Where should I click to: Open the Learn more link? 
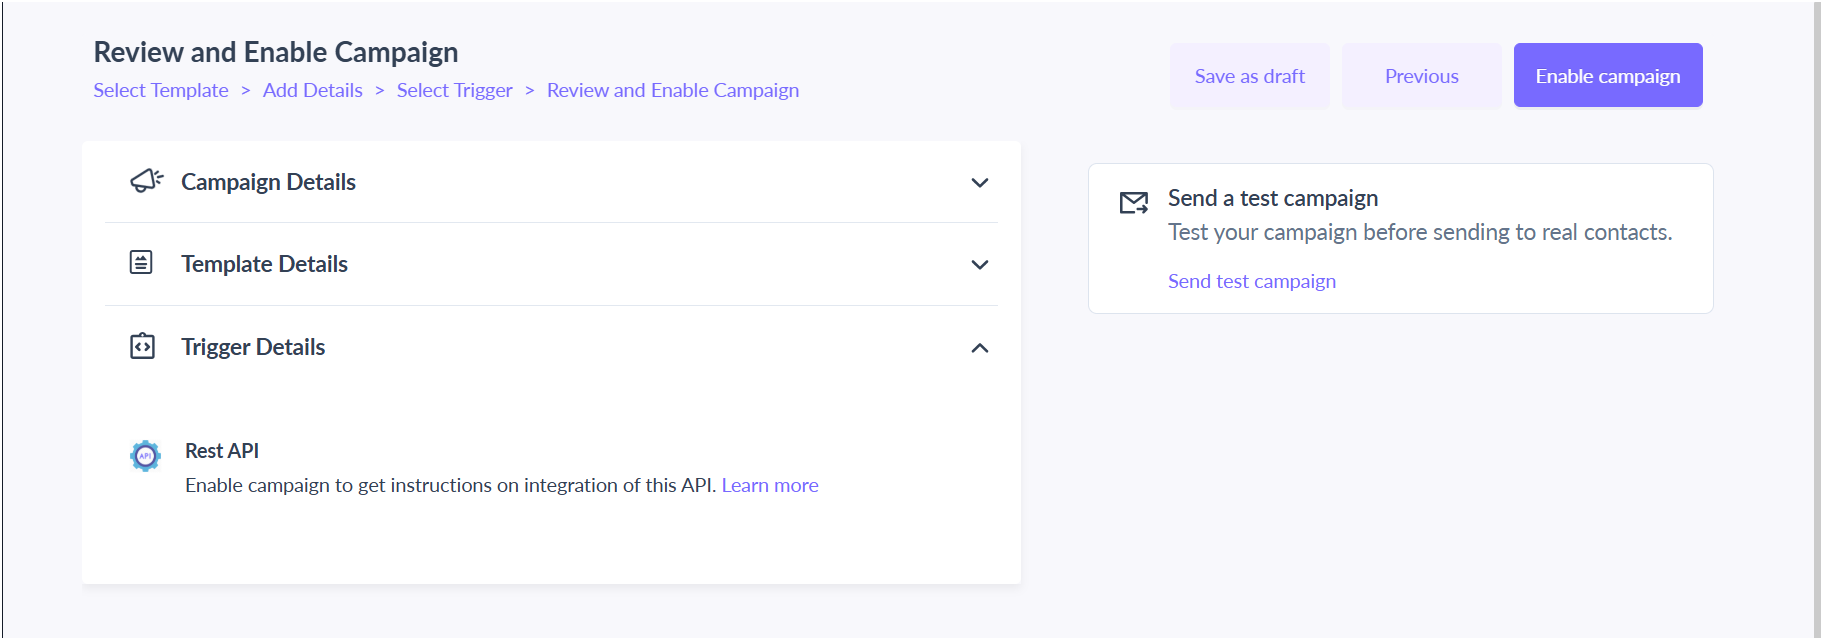(x=770, y=485)
